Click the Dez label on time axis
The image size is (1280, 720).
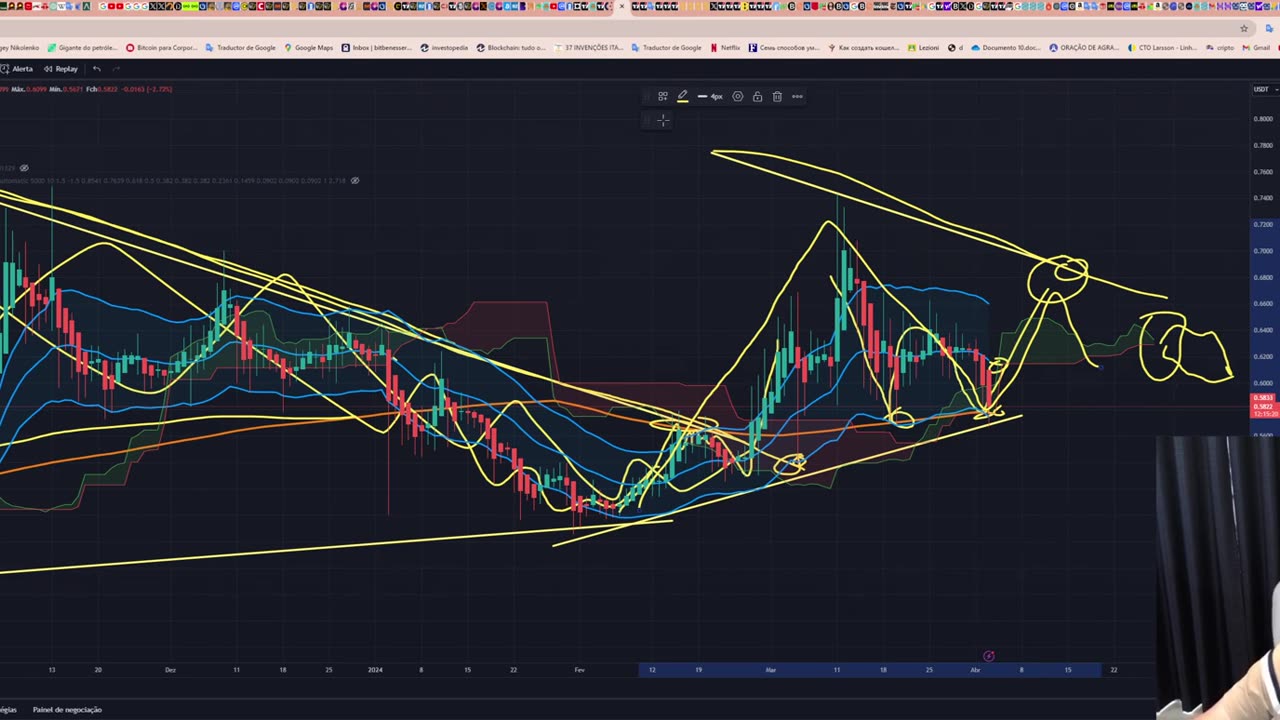point(170,670)
